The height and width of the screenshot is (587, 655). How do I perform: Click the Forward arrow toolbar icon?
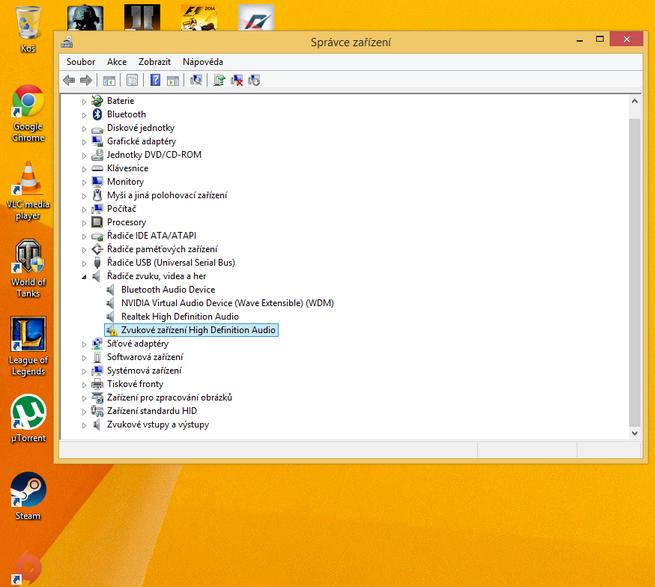coord(86,80)
